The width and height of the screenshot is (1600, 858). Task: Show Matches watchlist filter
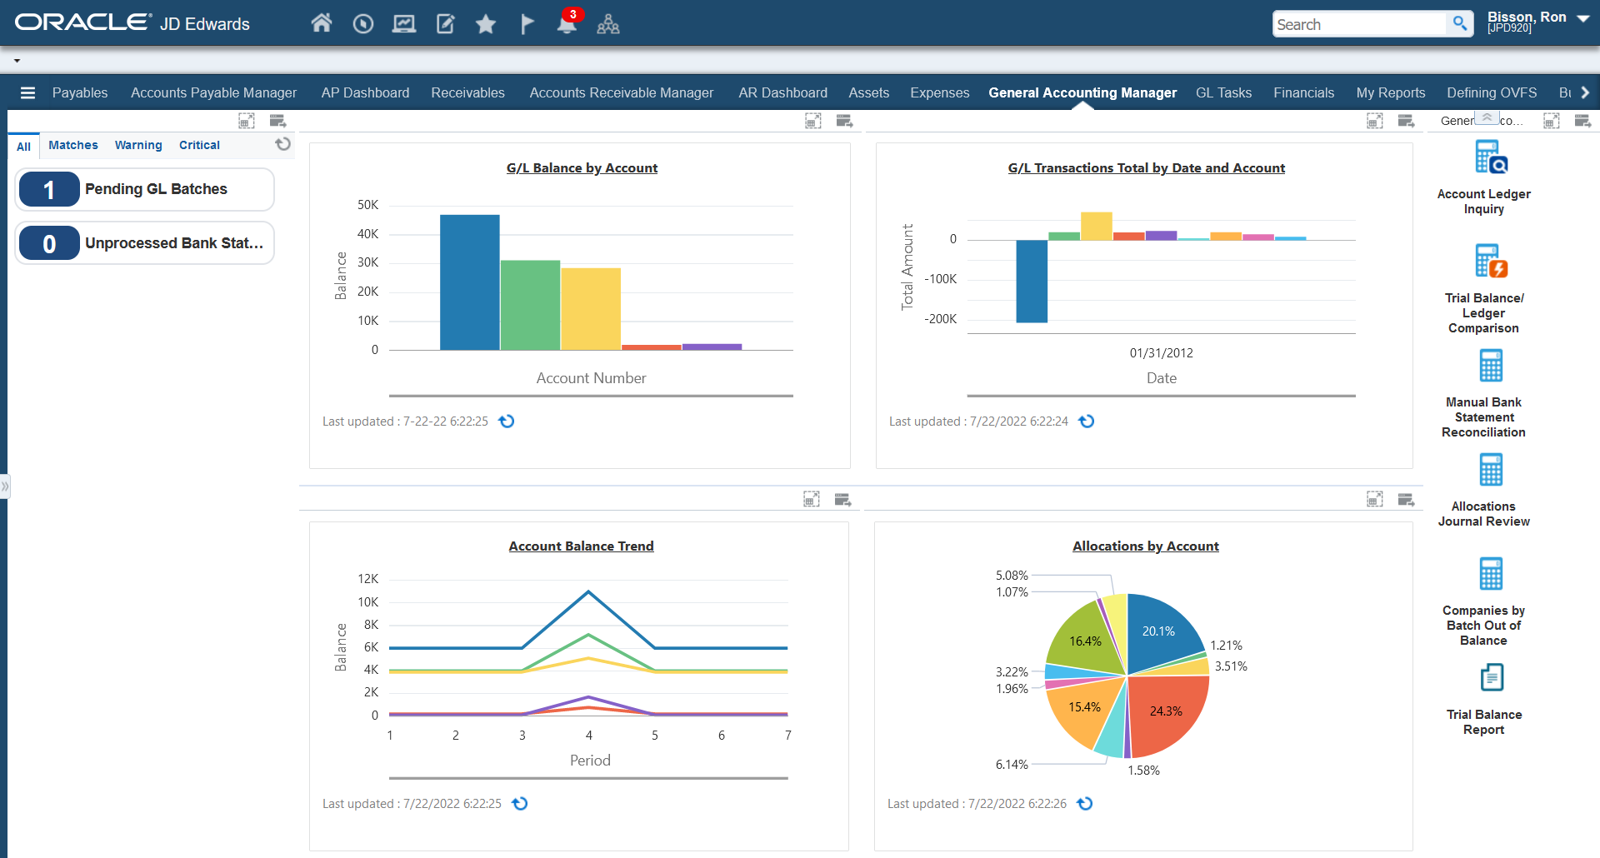[73, 145]
